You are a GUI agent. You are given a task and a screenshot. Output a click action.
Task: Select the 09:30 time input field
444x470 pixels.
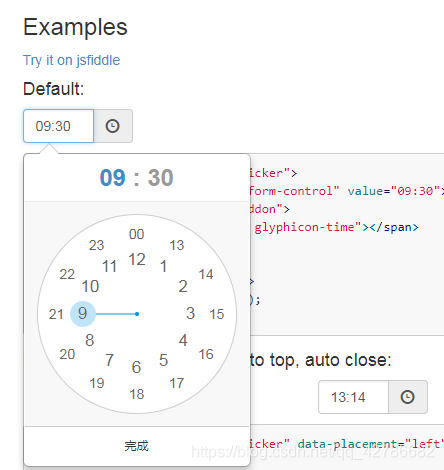59,126
